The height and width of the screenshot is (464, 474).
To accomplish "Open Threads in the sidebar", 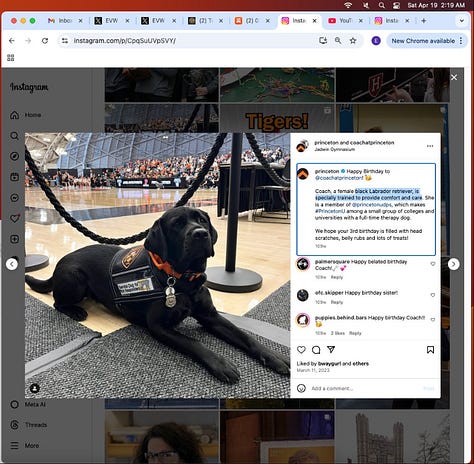I will tap(29, 425).
